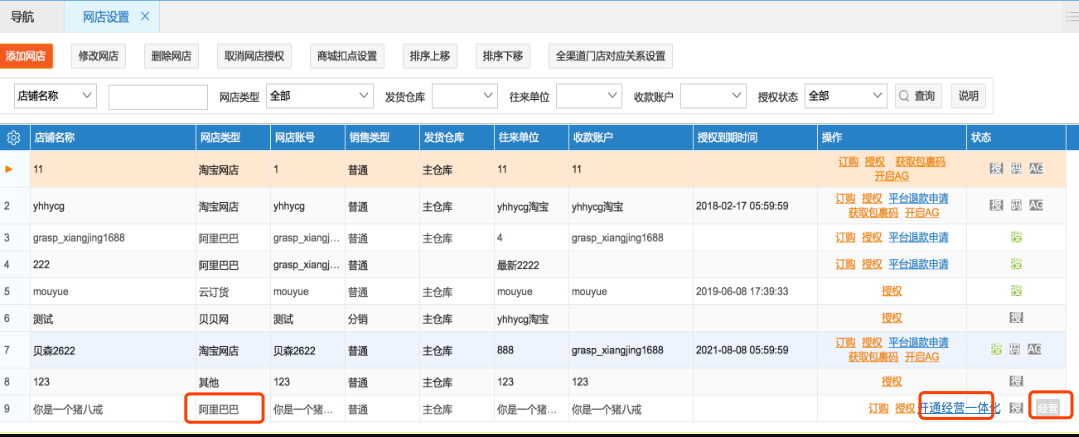Image resolution: width=1079 pixels, height=437 pixels.
Task: Click 授 icon in 你是一个猪八戒 row
Action: pos(1016,408)
